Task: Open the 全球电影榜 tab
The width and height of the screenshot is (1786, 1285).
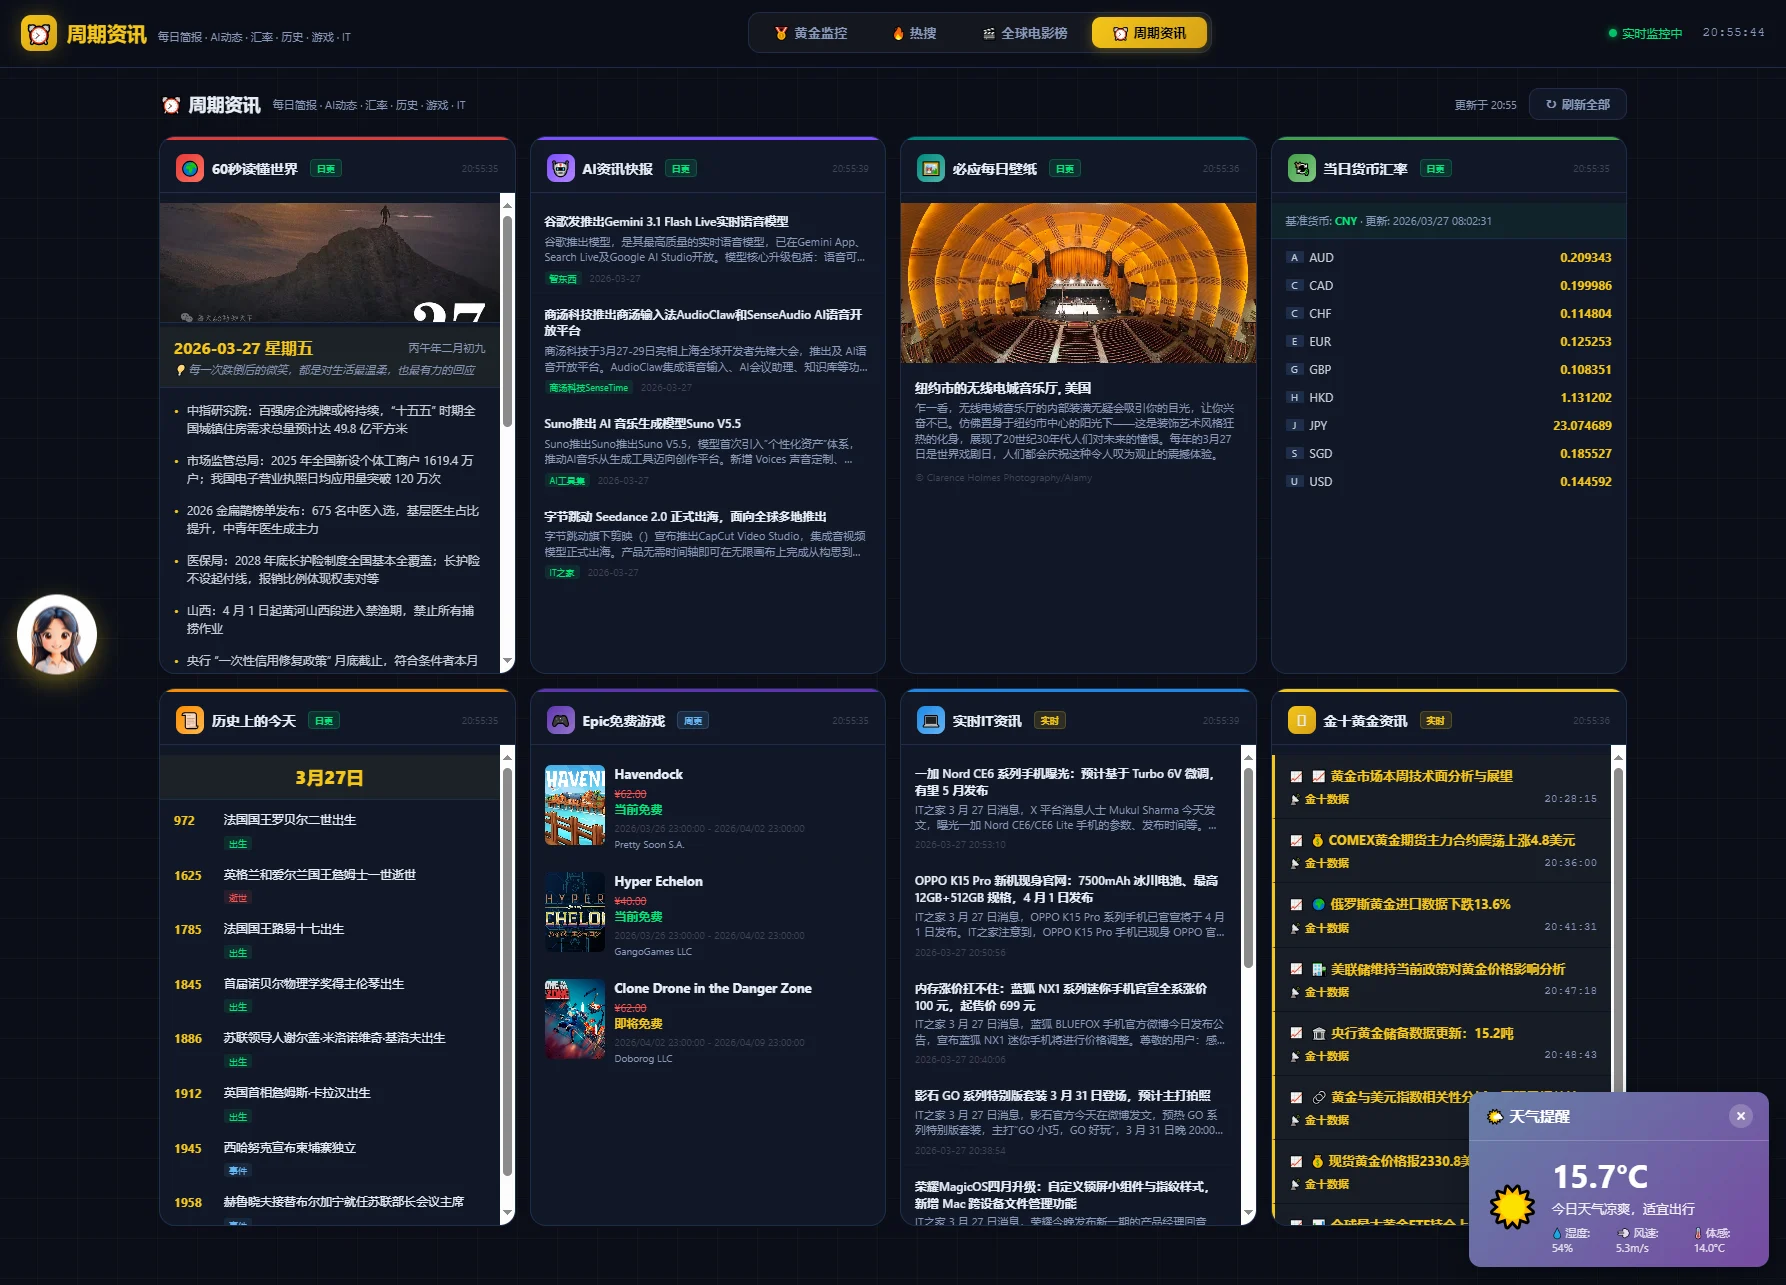Action: [1025, 33]
